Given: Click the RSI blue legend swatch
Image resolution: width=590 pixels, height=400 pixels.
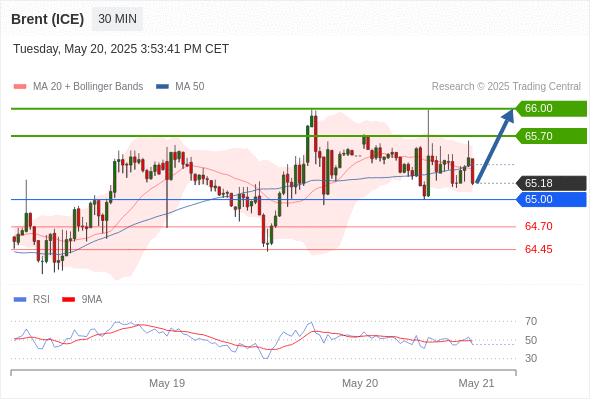Looking at the screenshot, I should coord(20,300).
